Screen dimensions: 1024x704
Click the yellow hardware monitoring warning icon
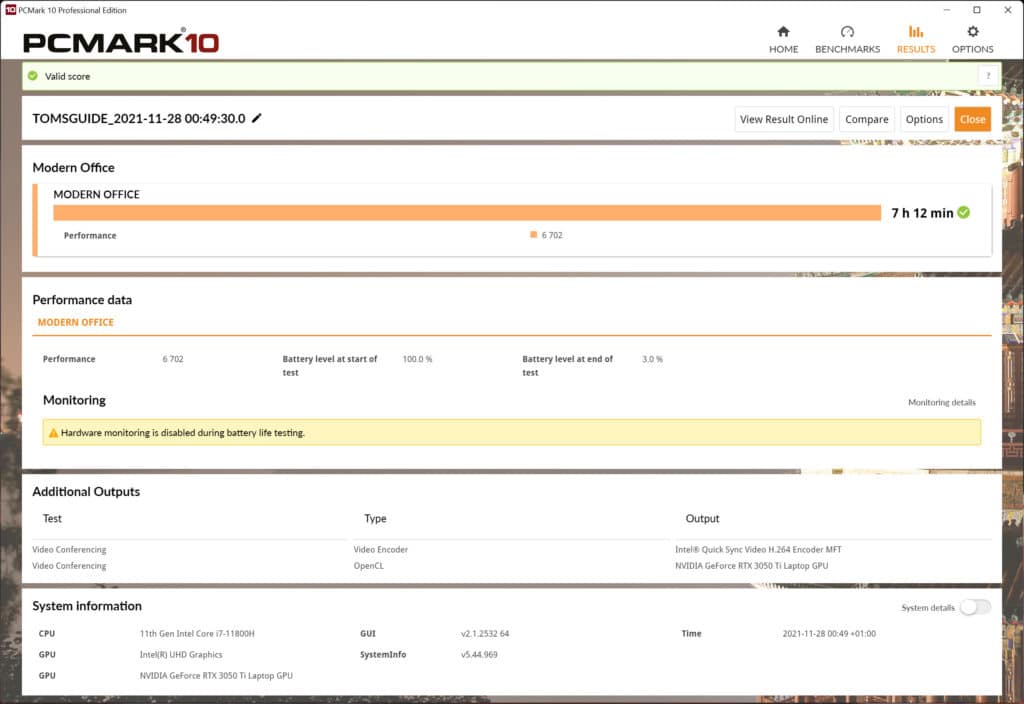(x=52, y=433)
